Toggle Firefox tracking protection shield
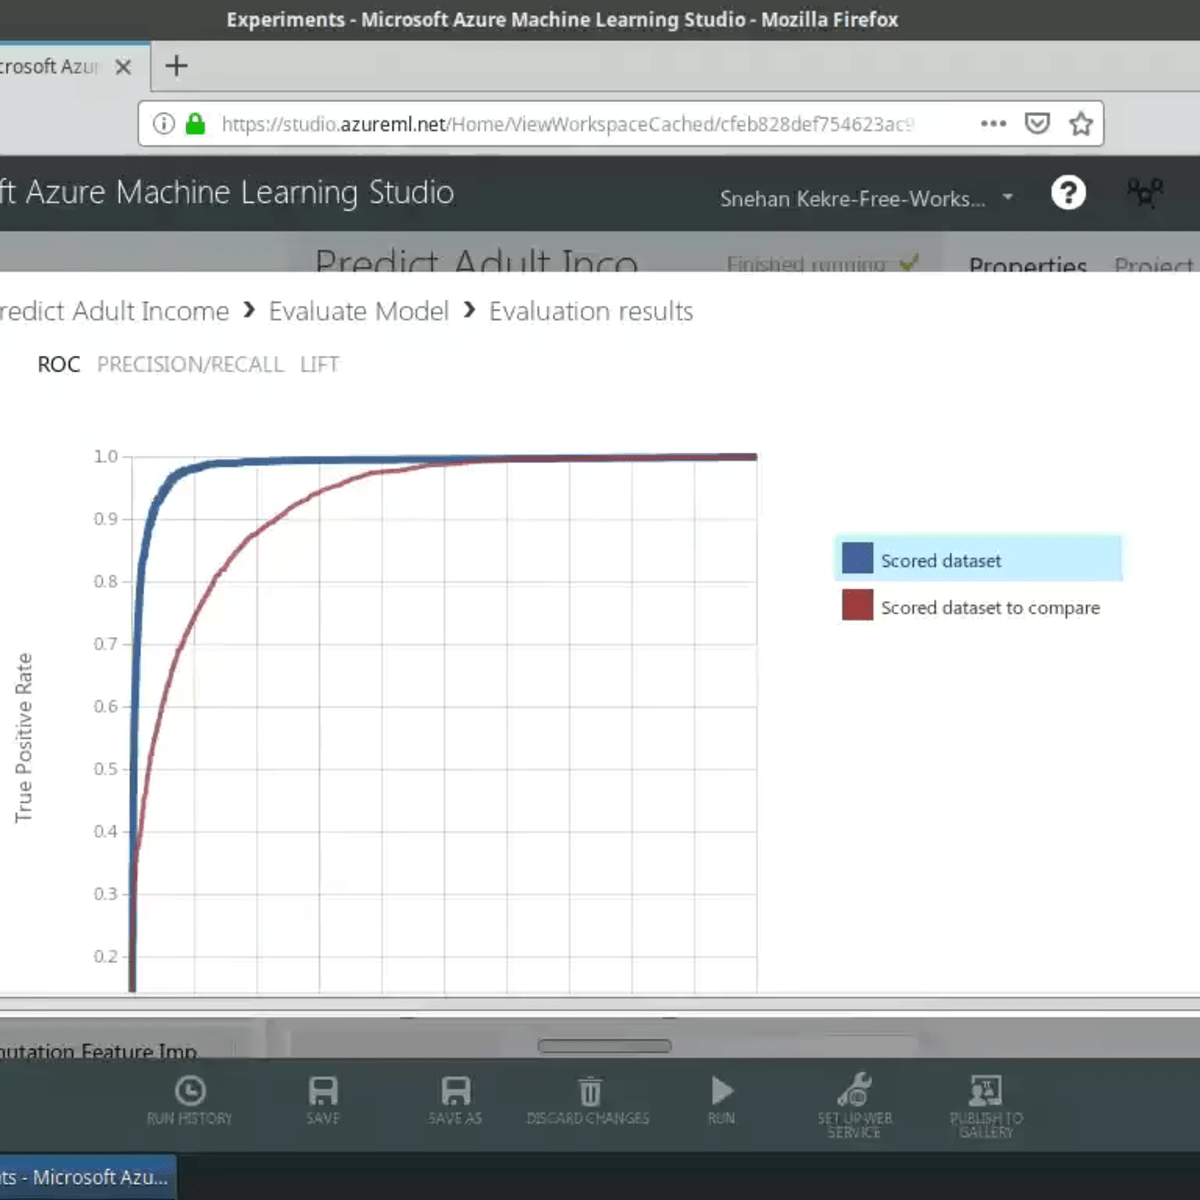Viewport: 1200px width, 1200px height. tap(1038, 123)
